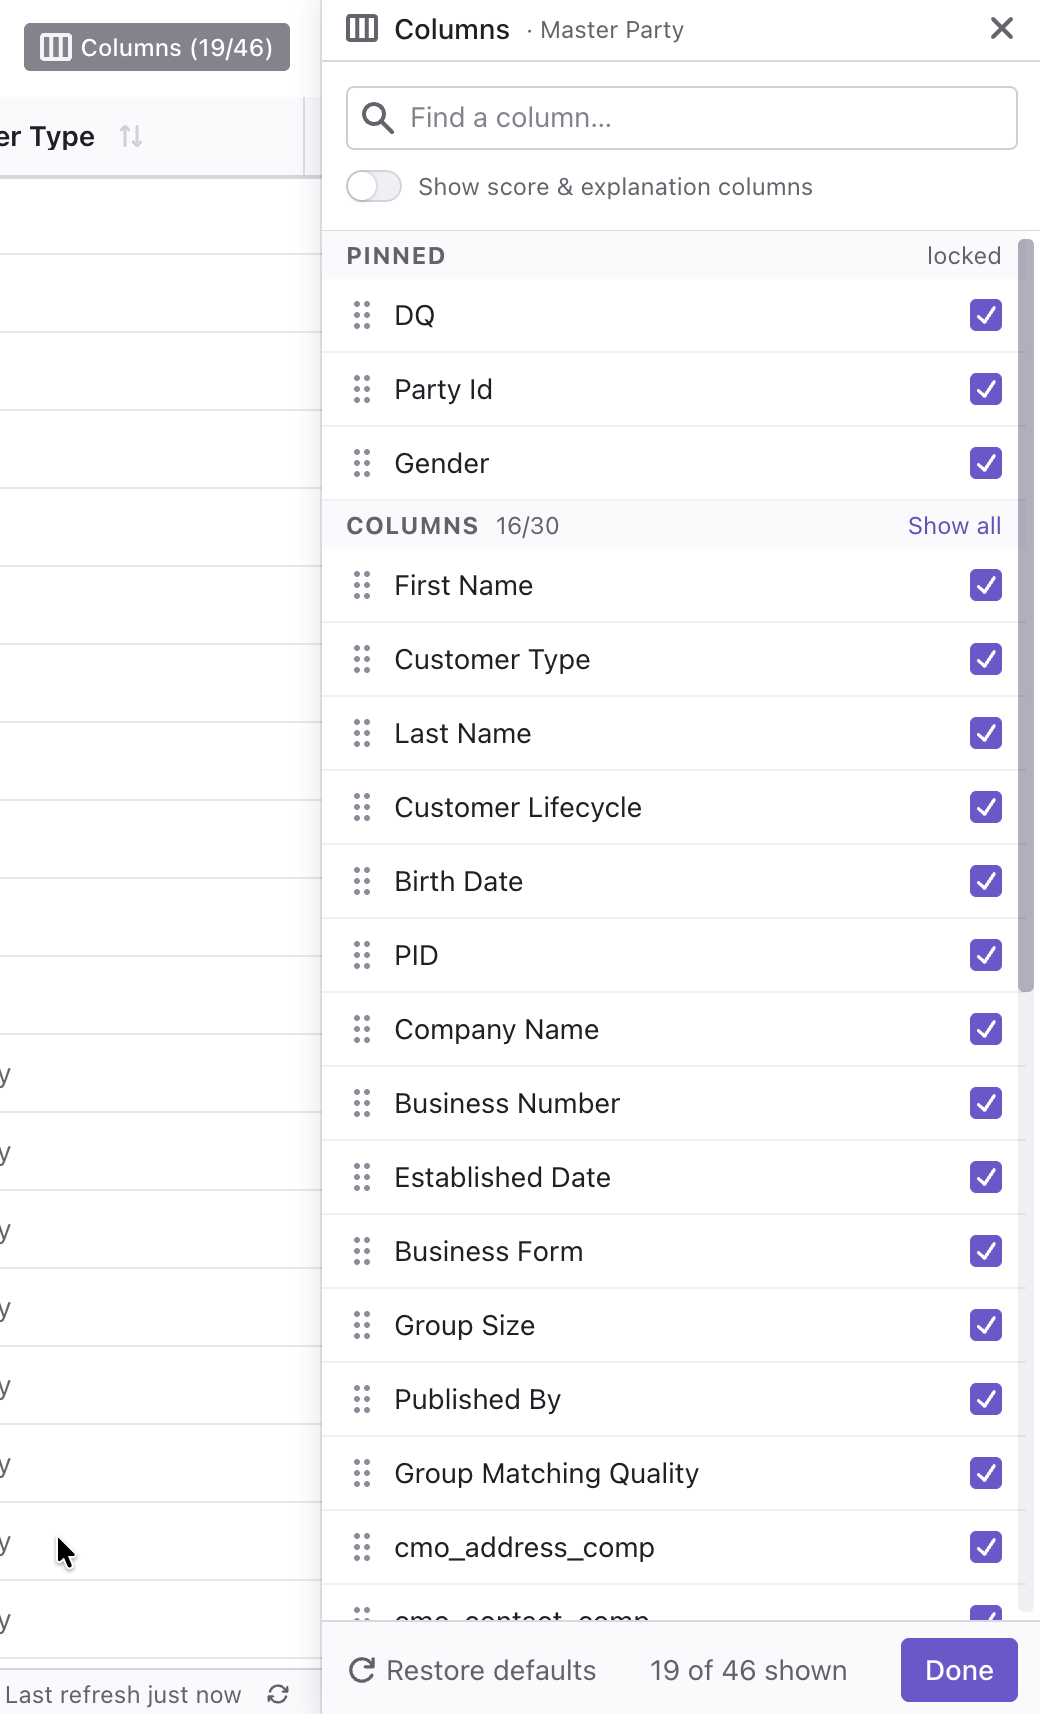
Task: Uncheck the Customer Type checkbox
Action: (986, 659)
